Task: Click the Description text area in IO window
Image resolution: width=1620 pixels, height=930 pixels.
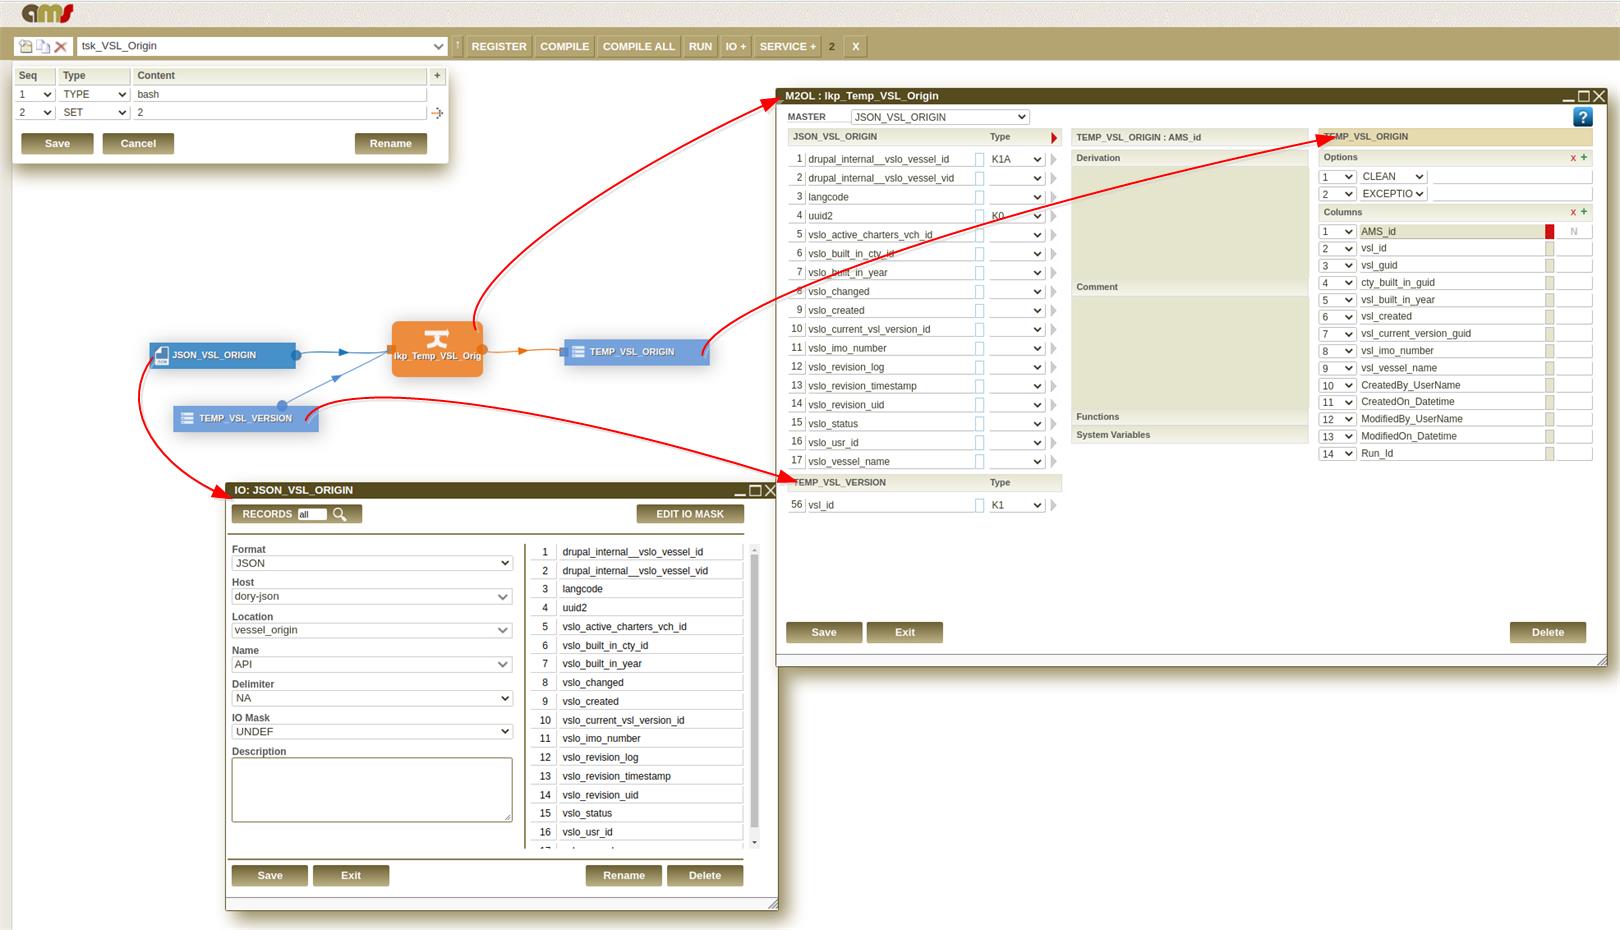Action: tap(372, 790)
